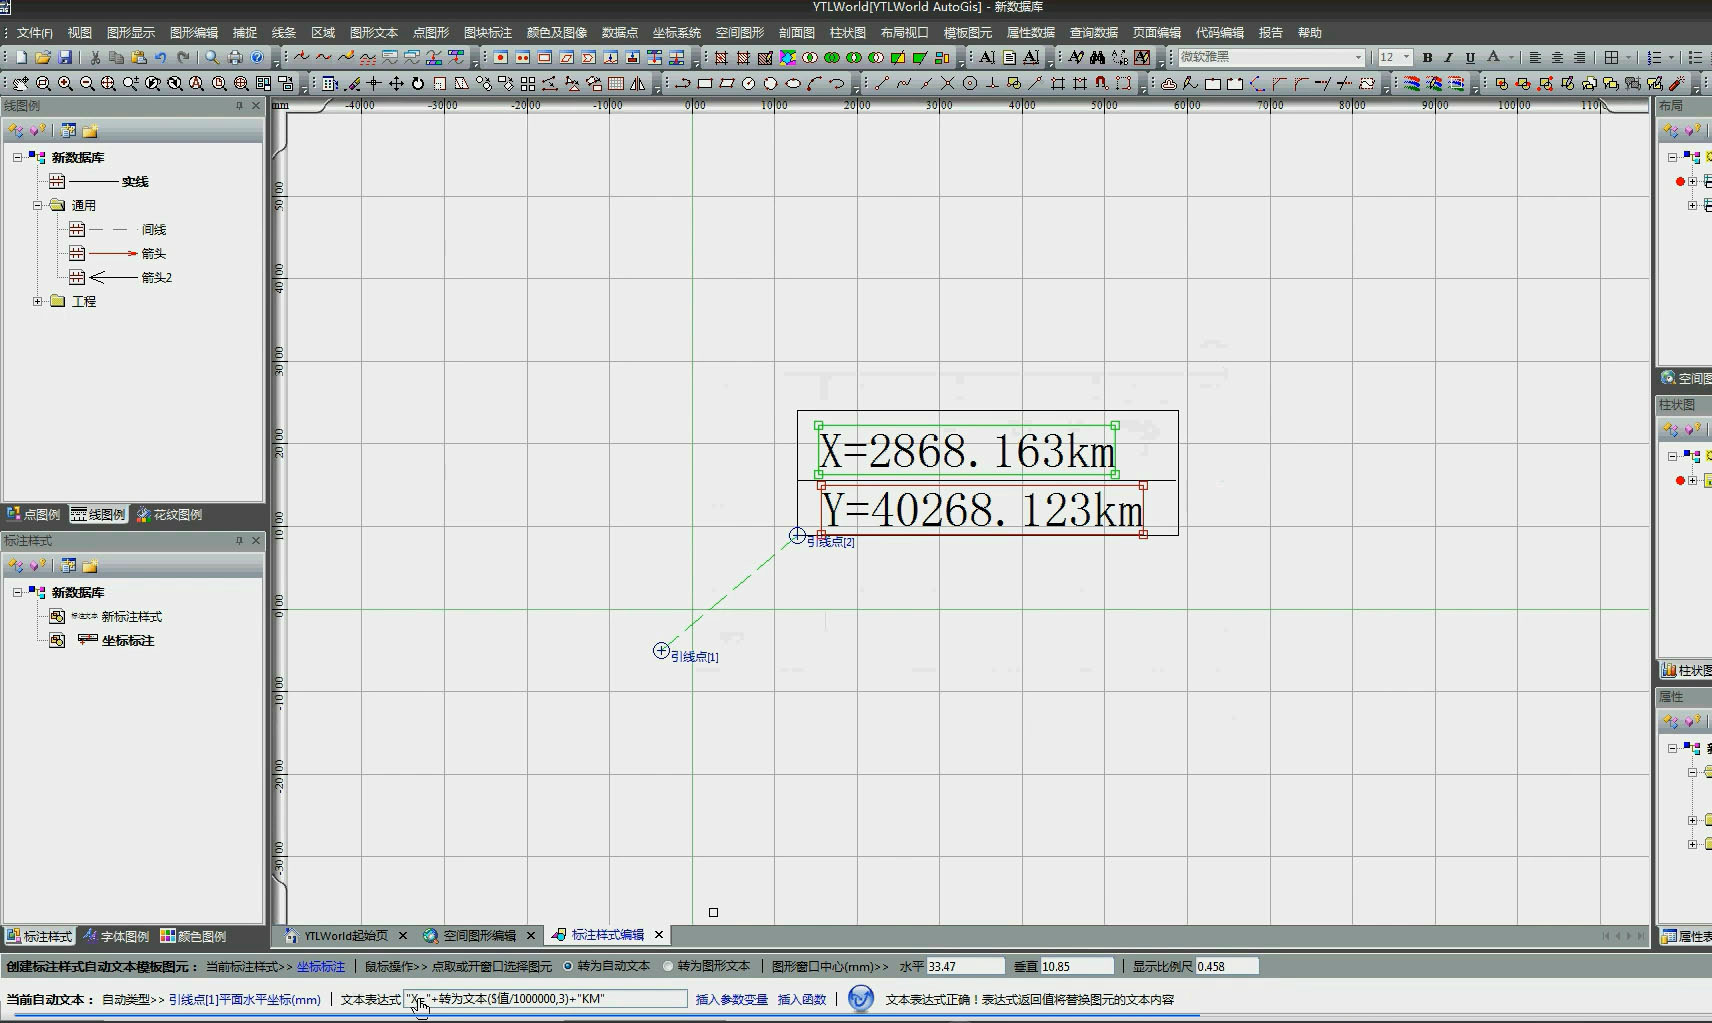The height and width of the screenshot is (1023, 1712).
Task: Open the 坐标系统 menu
Action: (x=677, y=33)
